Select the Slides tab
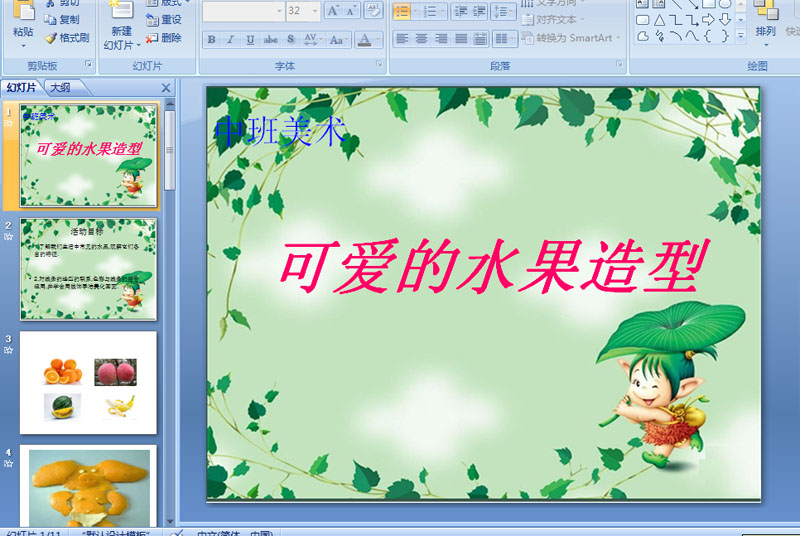 point(21,88)
